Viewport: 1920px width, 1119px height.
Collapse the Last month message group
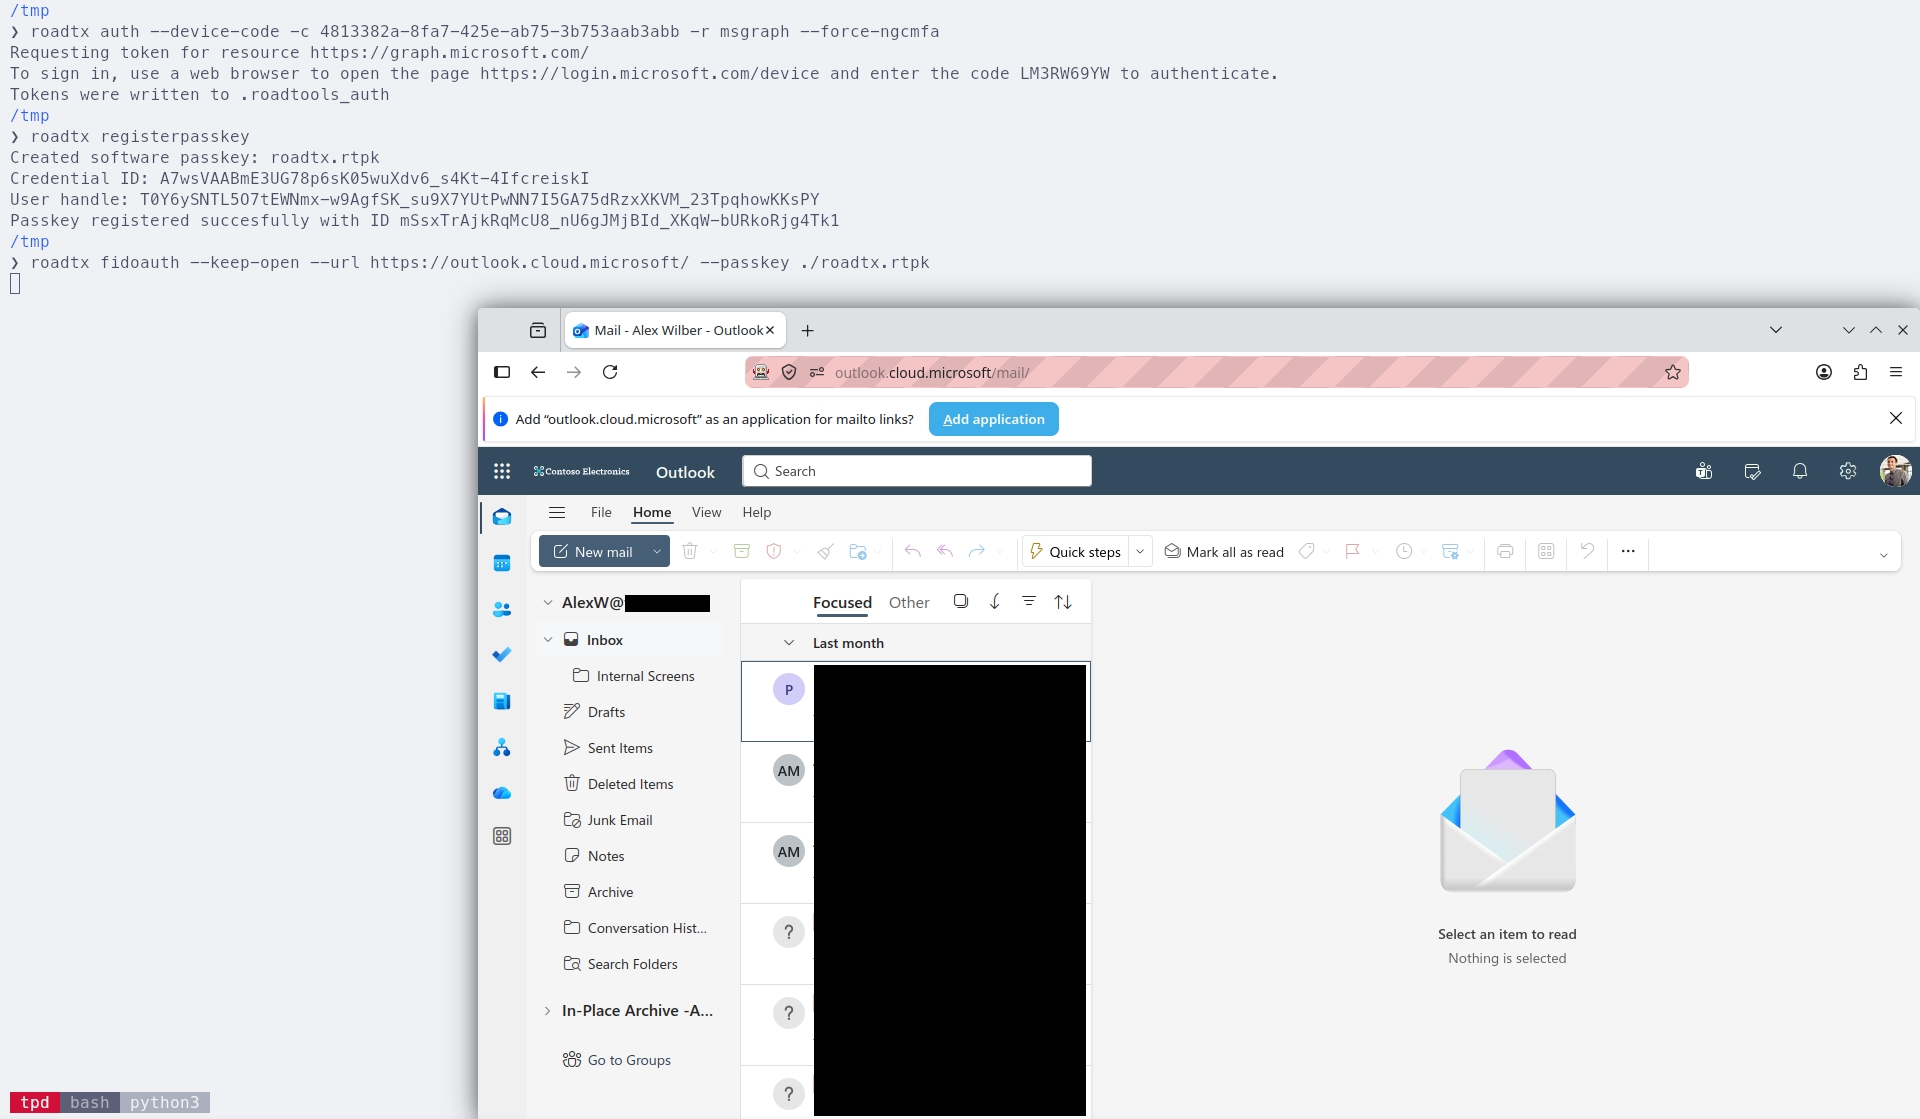(789, 642)
